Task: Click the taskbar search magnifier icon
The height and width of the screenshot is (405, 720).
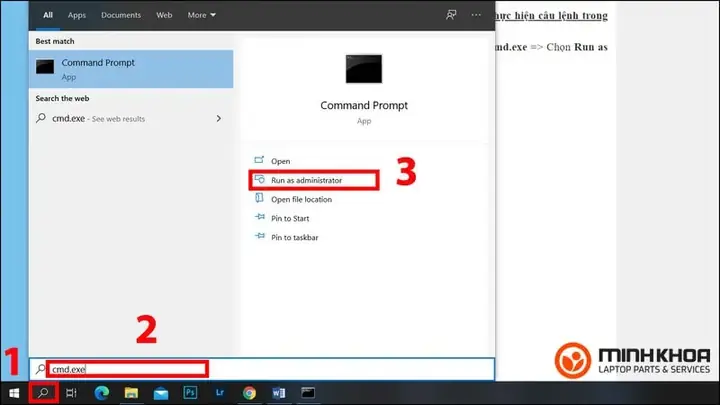Action: 43,393
